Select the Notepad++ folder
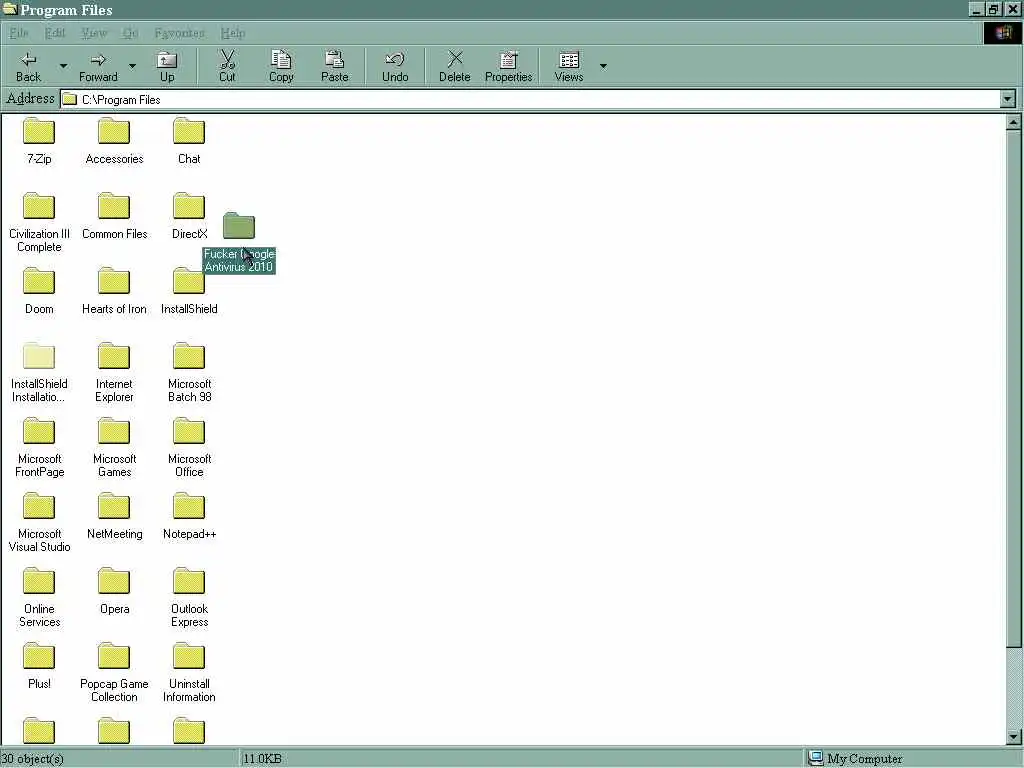Viewport: 1024px width, 768px height. [189, 517]
